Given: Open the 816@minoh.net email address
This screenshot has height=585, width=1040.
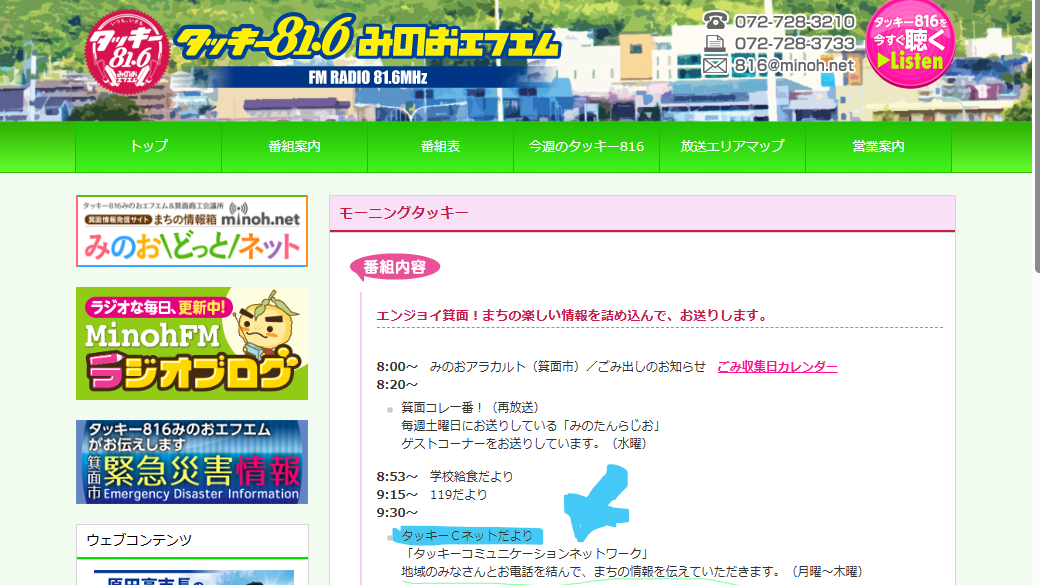Looking at the screenshot, I should click(794, 66).
